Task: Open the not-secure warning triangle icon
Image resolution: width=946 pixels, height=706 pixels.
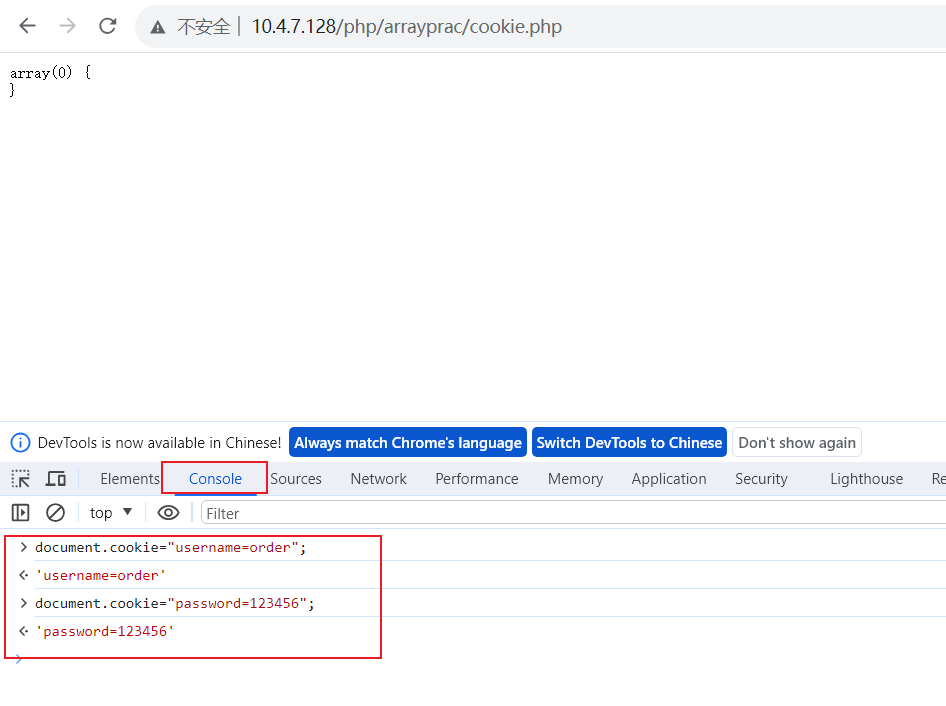Action: 157,27
